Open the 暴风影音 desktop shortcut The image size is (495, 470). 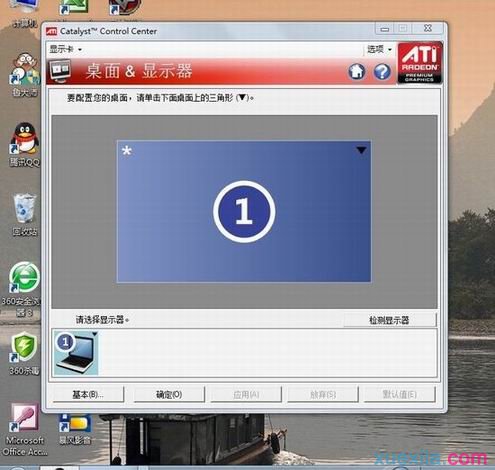[75, 429]
